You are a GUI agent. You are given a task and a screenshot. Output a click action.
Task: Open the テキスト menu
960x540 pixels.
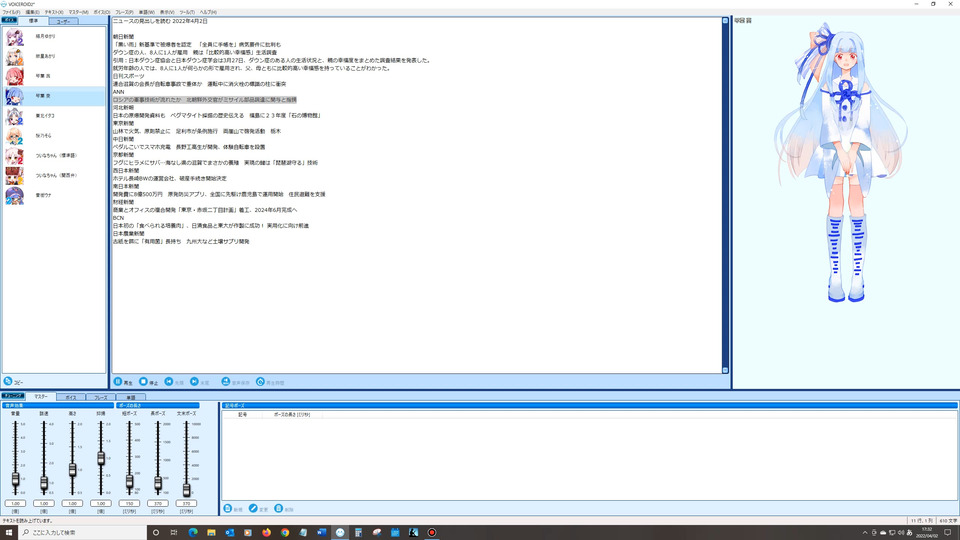pyautogui.click(x=54, y=12)
